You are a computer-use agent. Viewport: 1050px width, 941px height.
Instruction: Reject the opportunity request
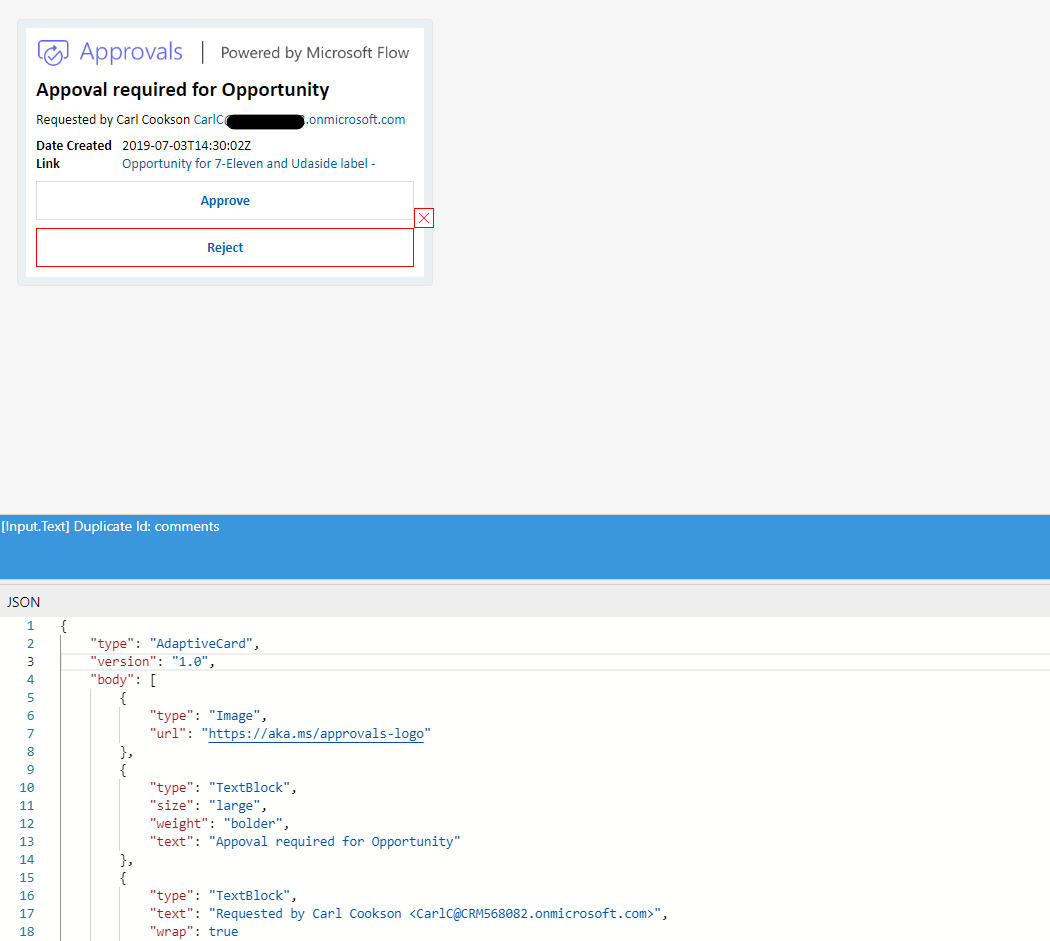click(x=225, y=247)
